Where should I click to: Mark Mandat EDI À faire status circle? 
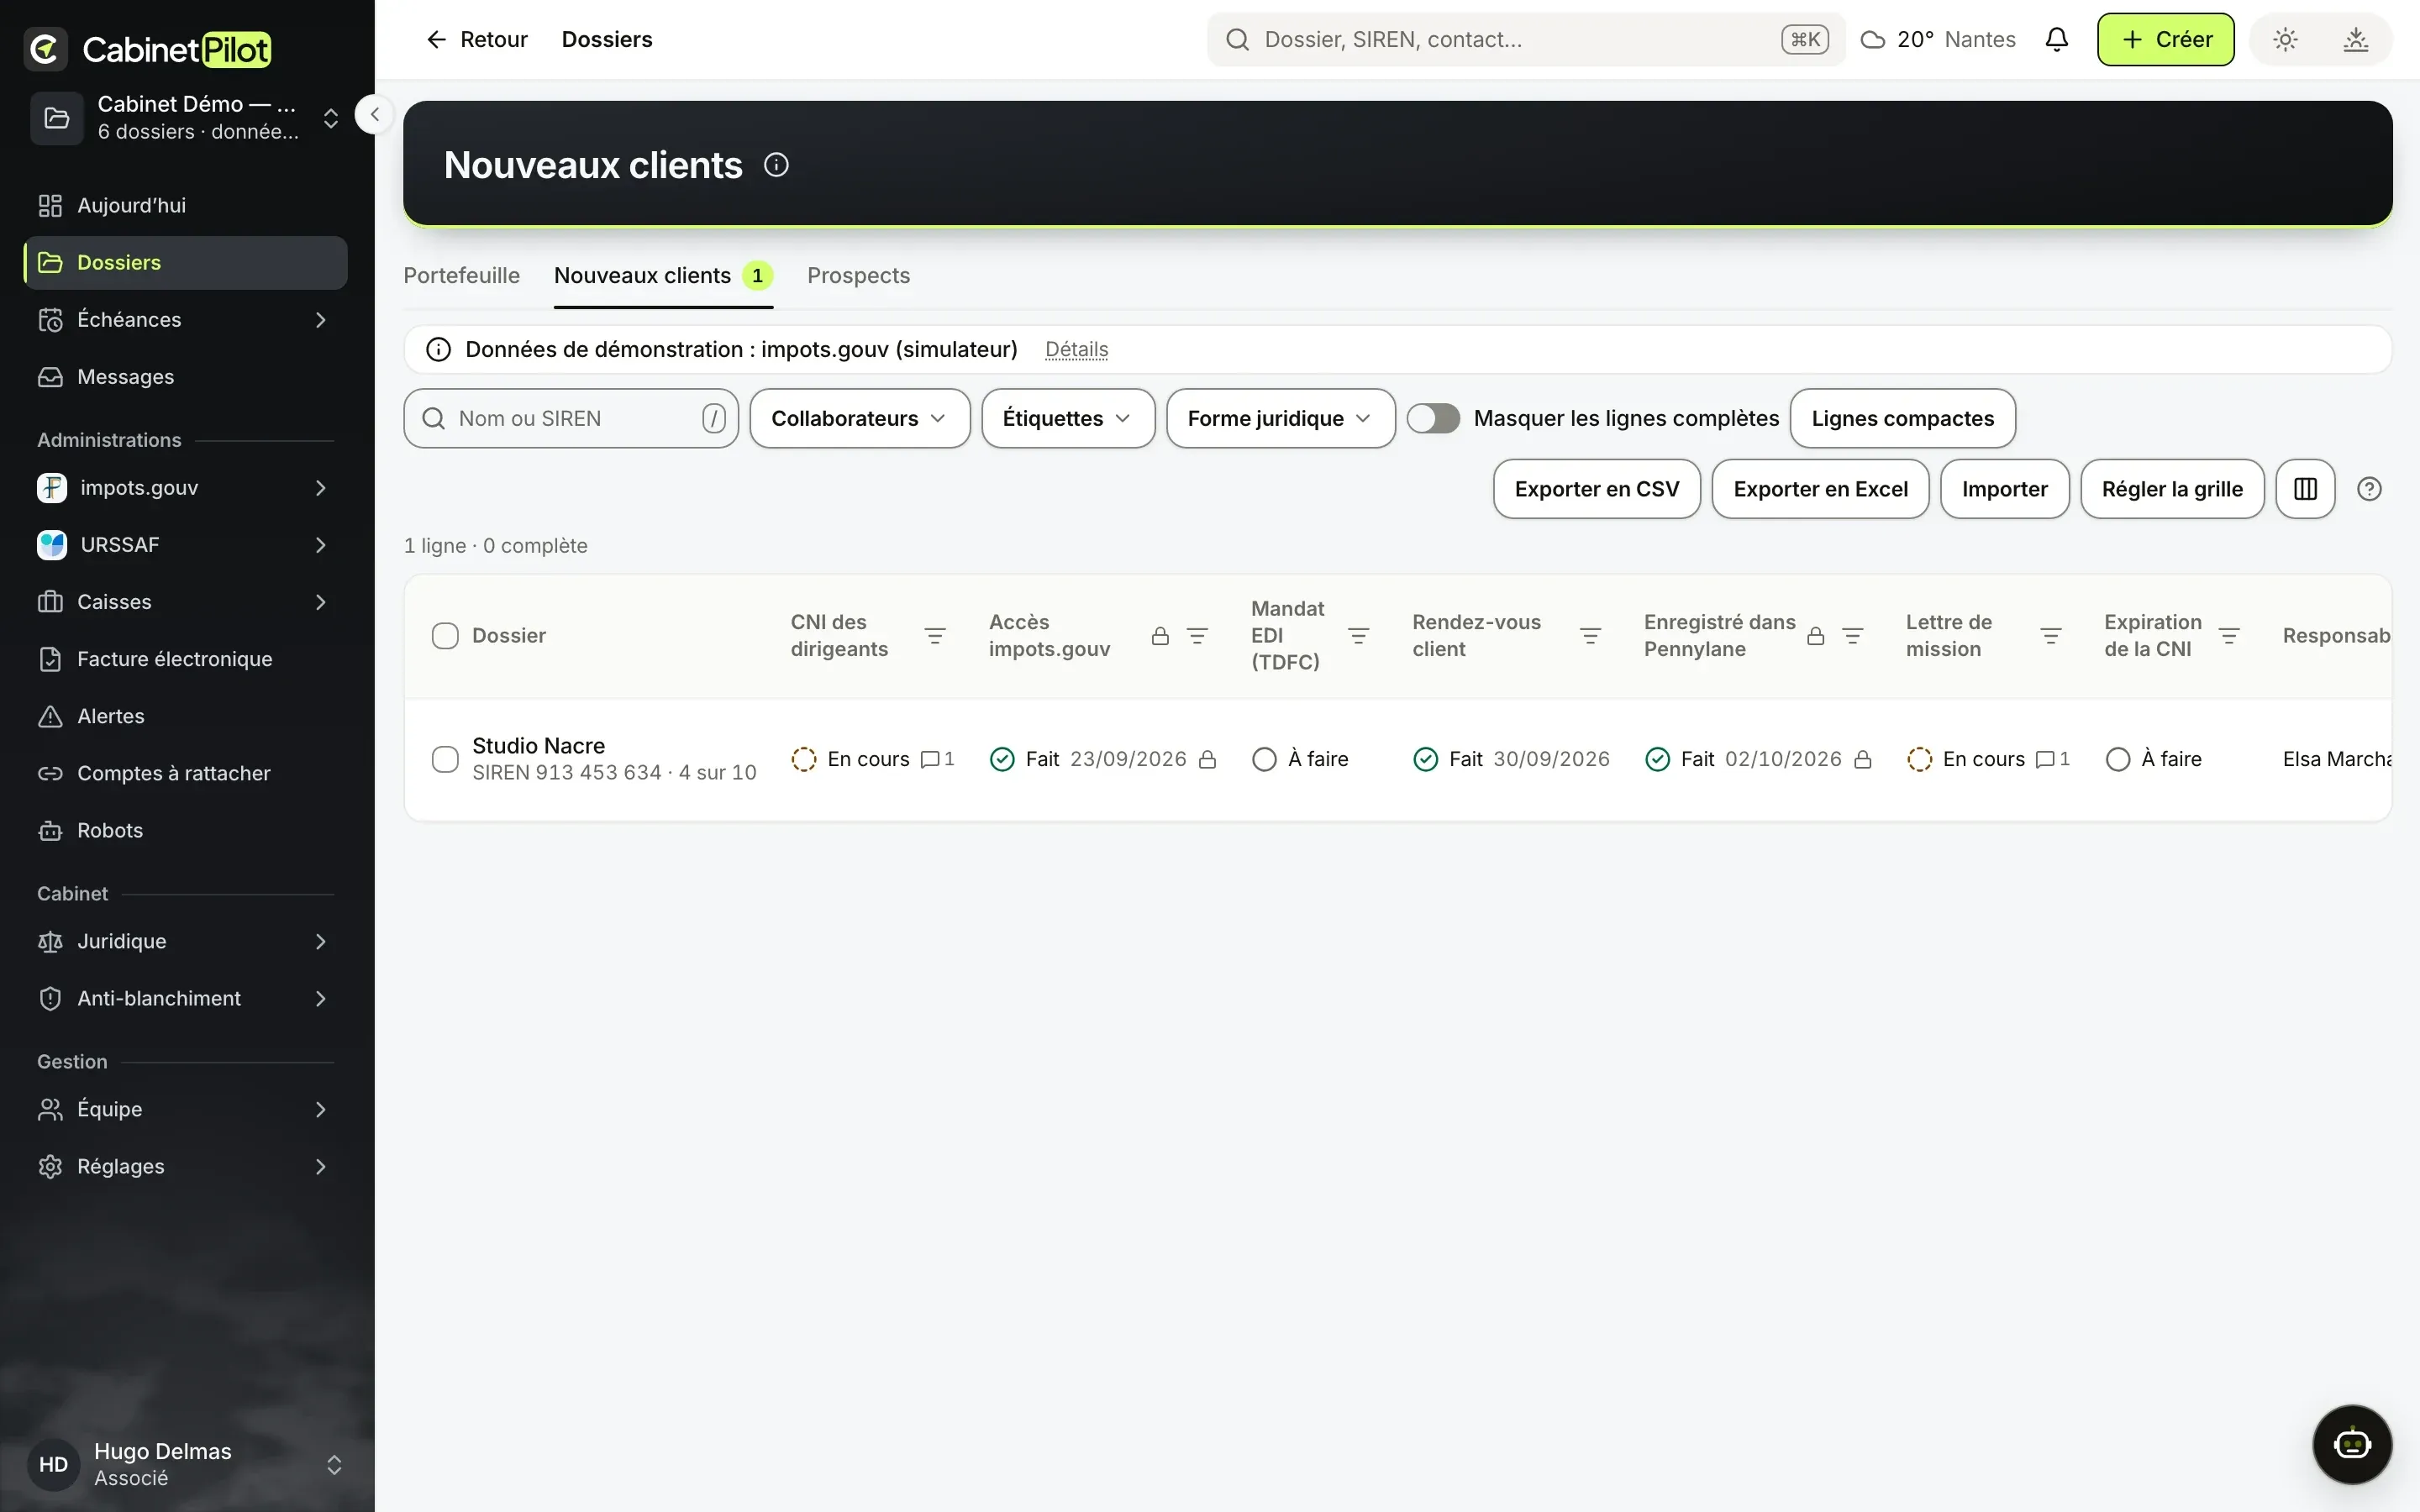1264,759
